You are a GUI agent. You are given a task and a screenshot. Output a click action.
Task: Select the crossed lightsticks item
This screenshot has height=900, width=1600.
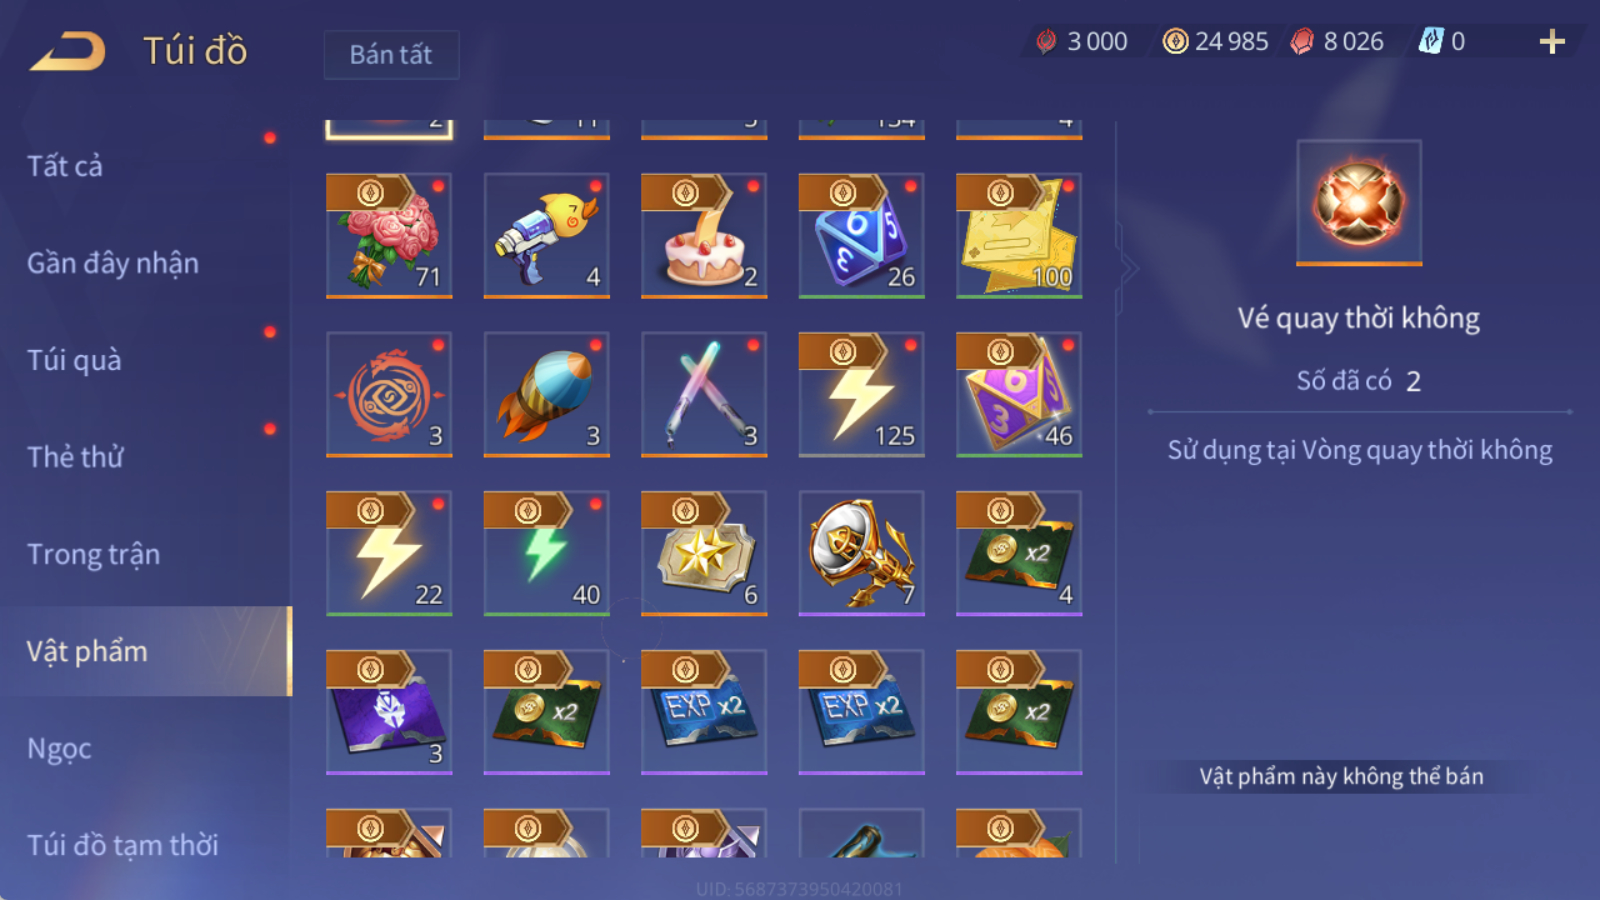[x=704, y=395]
